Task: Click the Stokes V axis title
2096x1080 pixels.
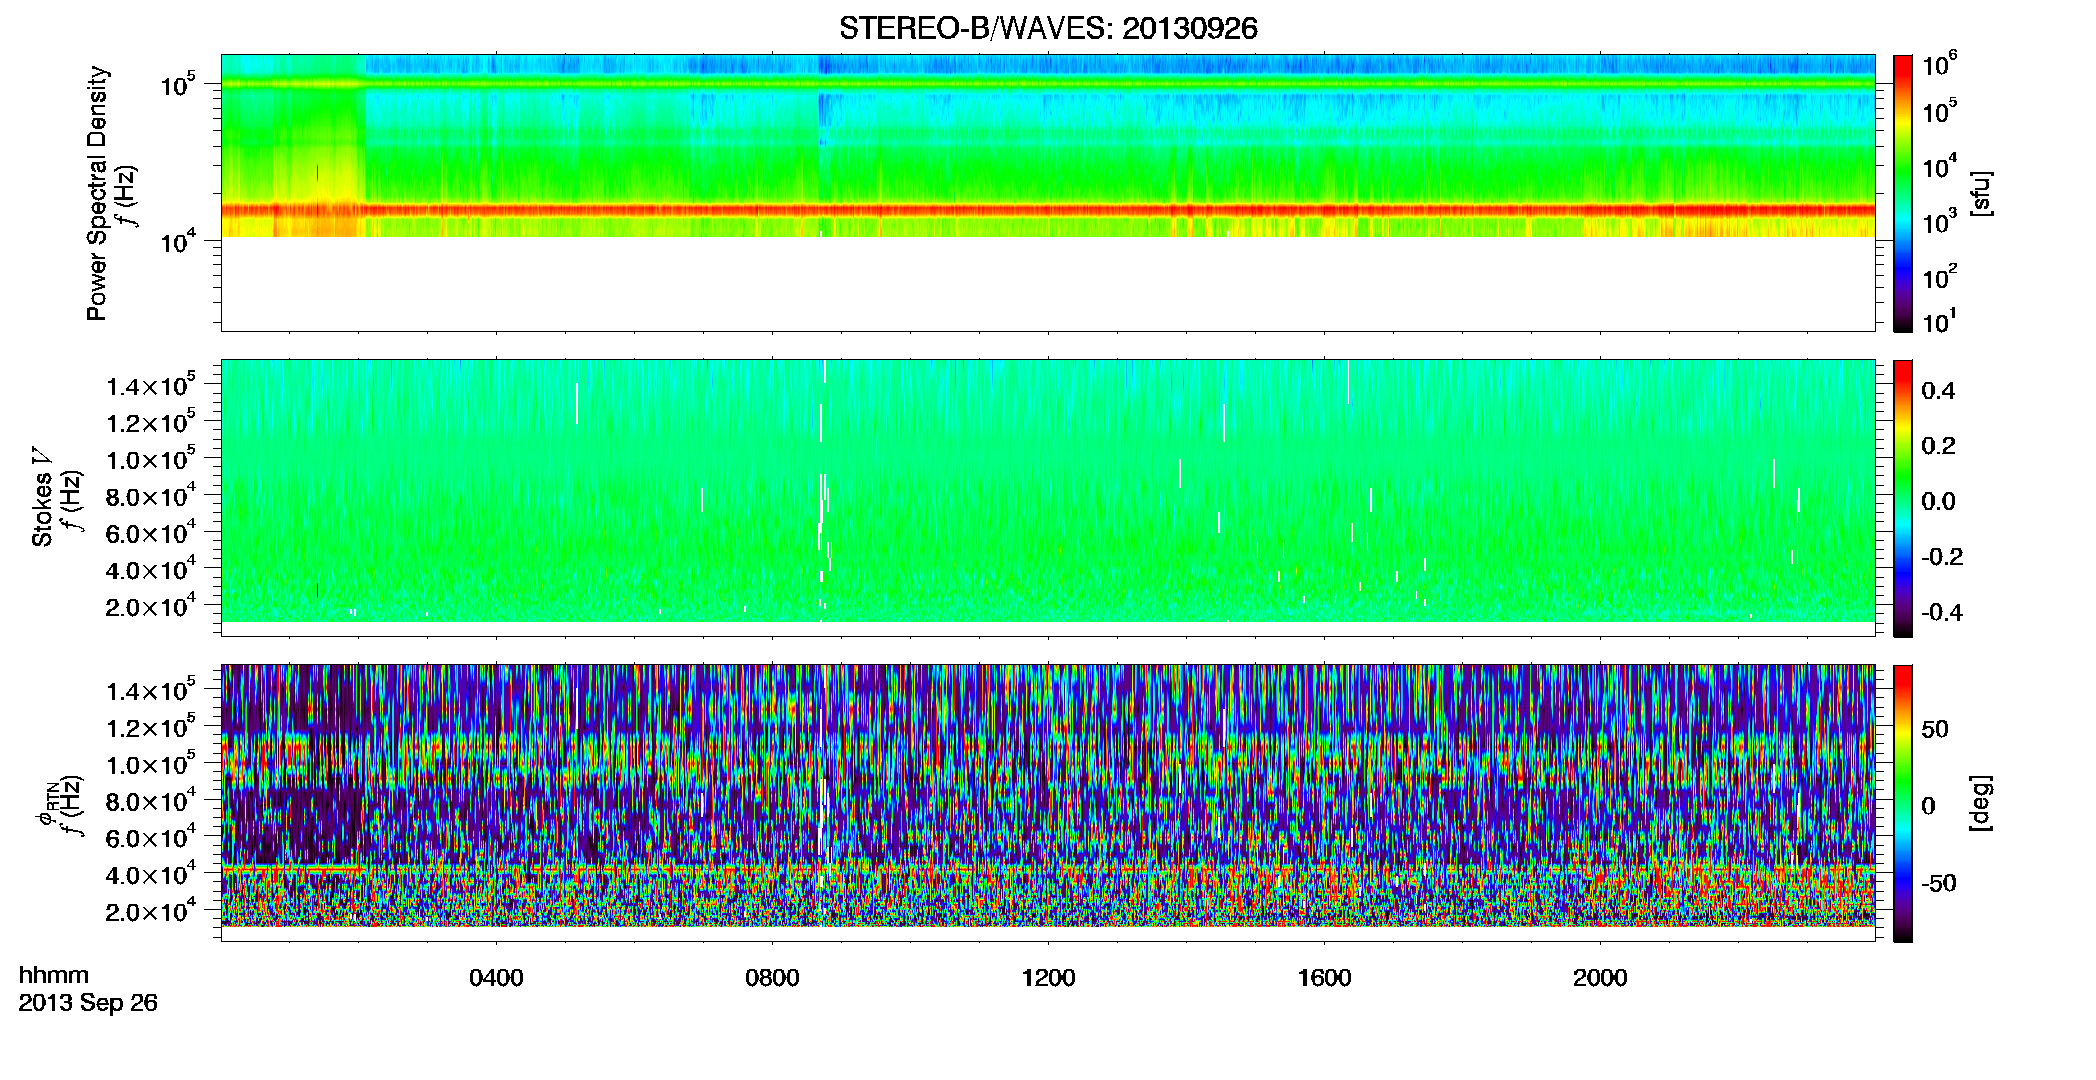Action: click(x=42, y=498)
